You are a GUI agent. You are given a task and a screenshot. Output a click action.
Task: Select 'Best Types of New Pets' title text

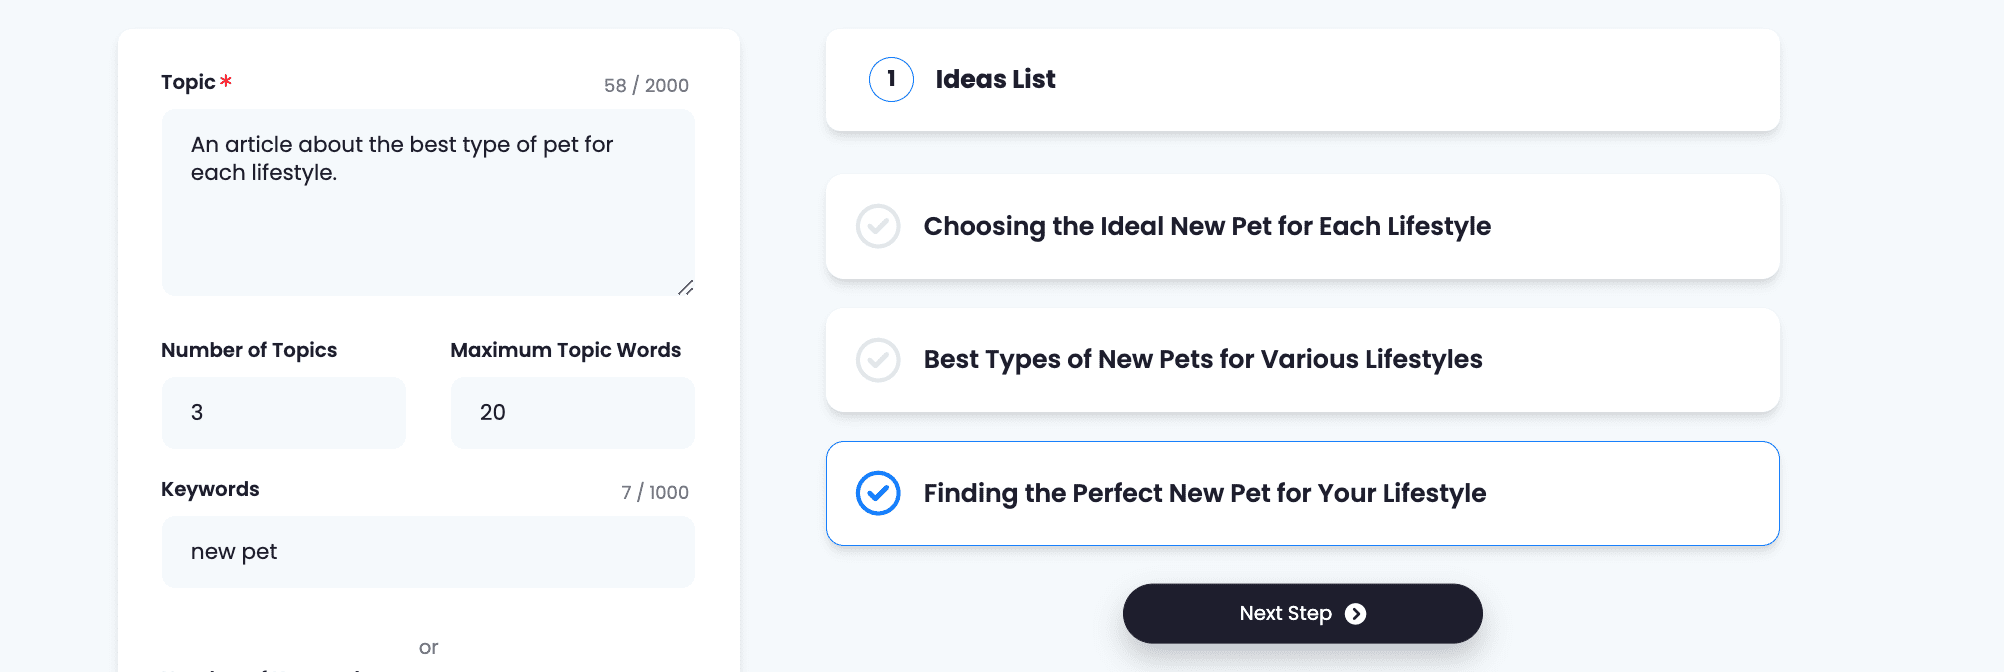(1203, 360)
